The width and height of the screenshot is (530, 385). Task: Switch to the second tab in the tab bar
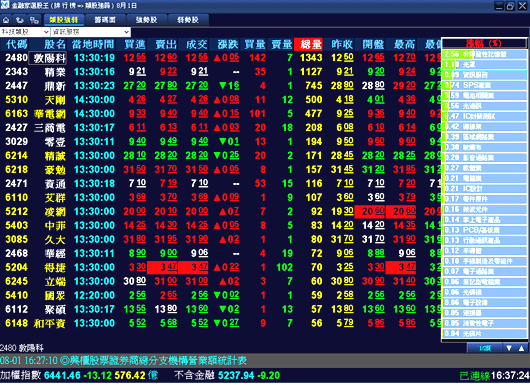105,20
